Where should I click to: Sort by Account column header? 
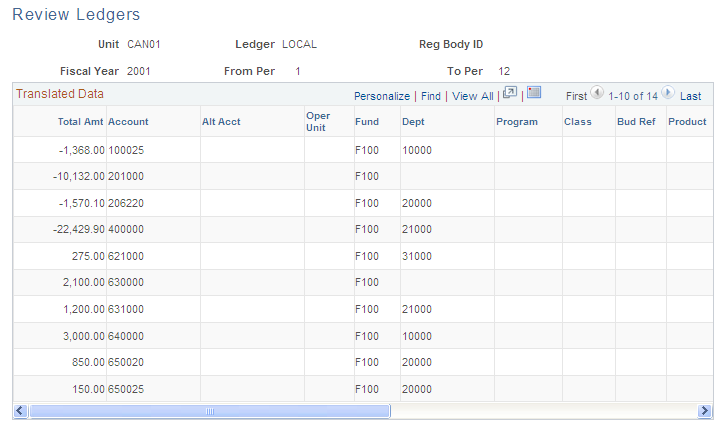128,122
